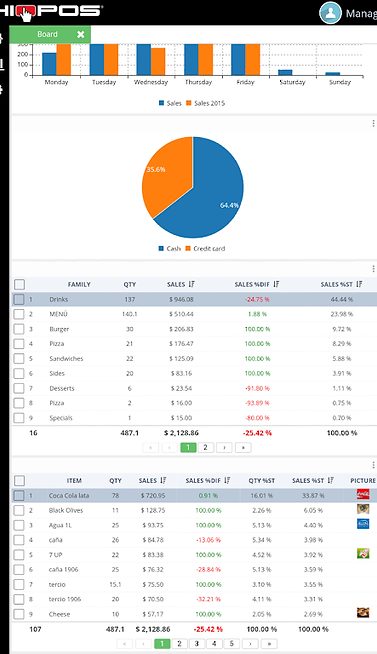Go to page 5 of item table
This screenshot has width=377, height=654.
[231, 644]
